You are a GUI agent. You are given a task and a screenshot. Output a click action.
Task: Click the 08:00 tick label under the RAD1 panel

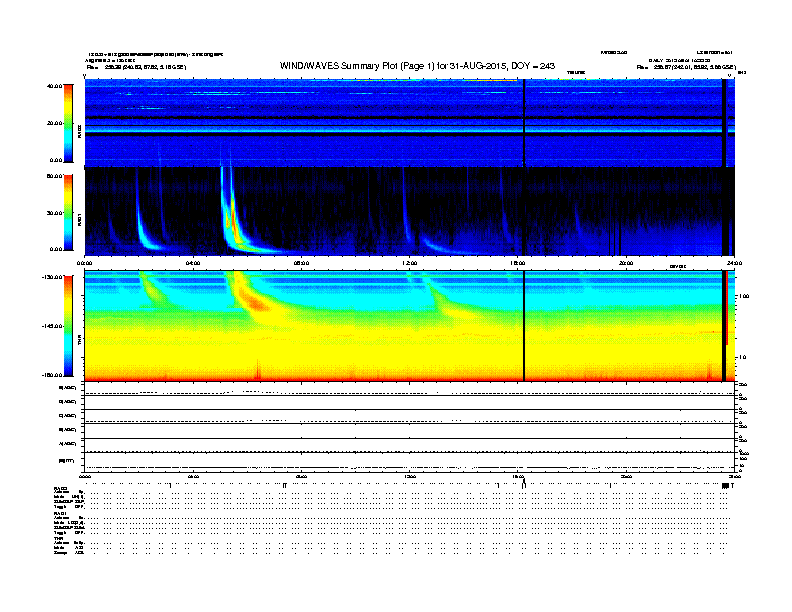(x=301, y=263)
